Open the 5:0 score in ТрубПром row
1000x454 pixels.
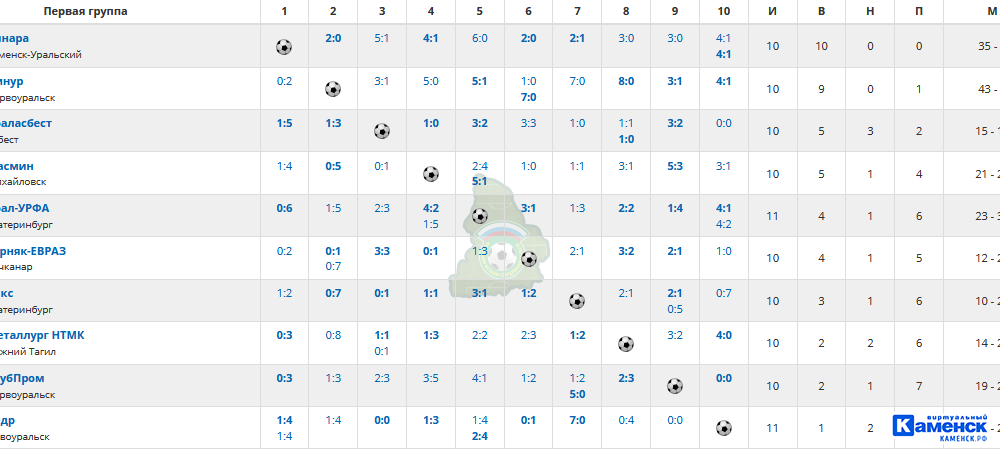[x=577, y=394]
